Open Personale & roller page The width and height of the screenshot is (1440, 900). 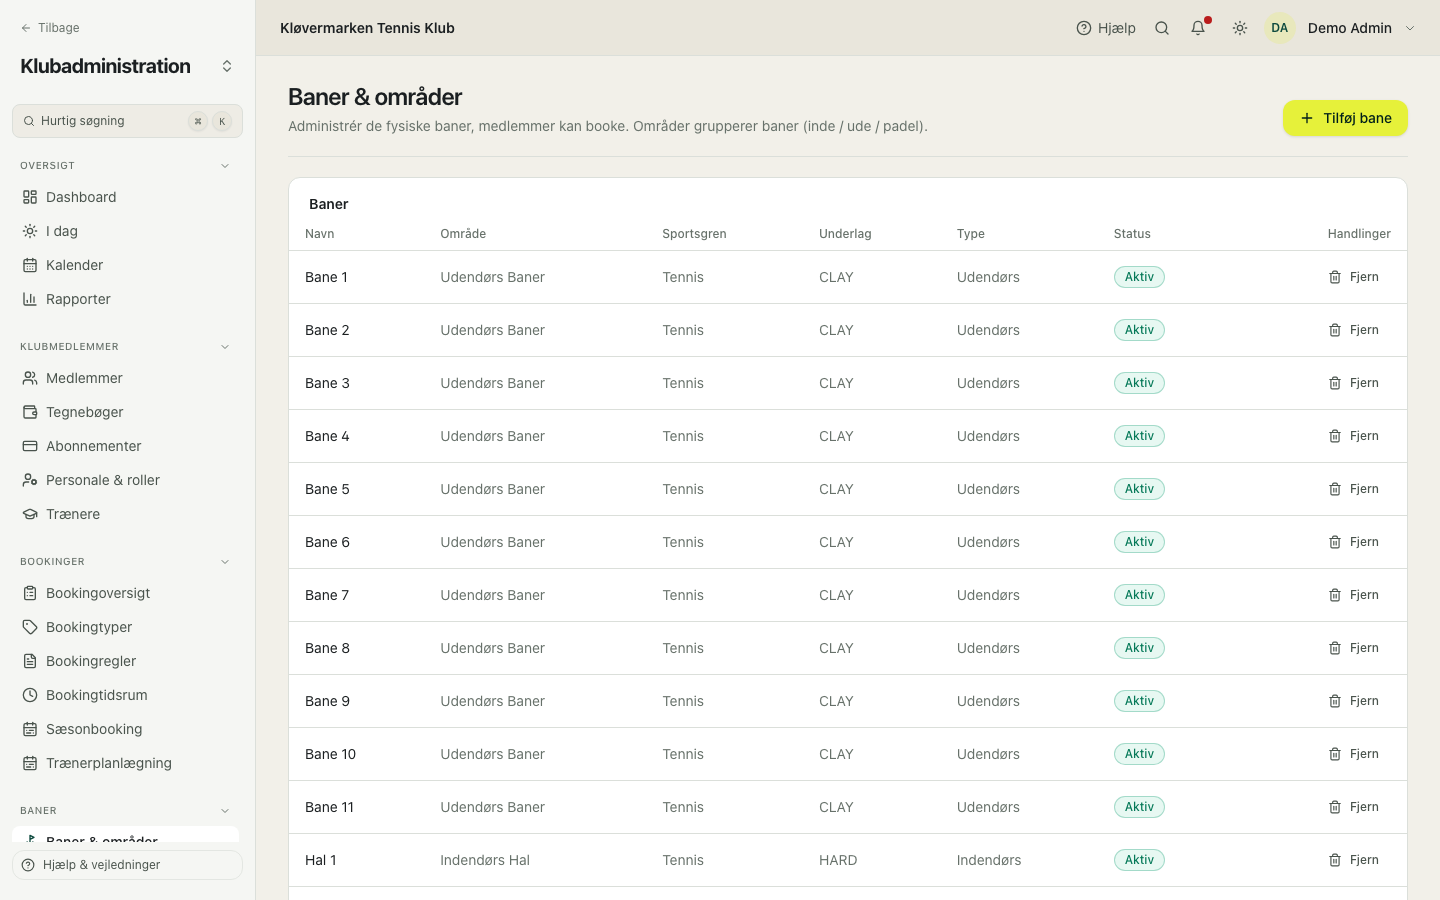coord(127,480)
